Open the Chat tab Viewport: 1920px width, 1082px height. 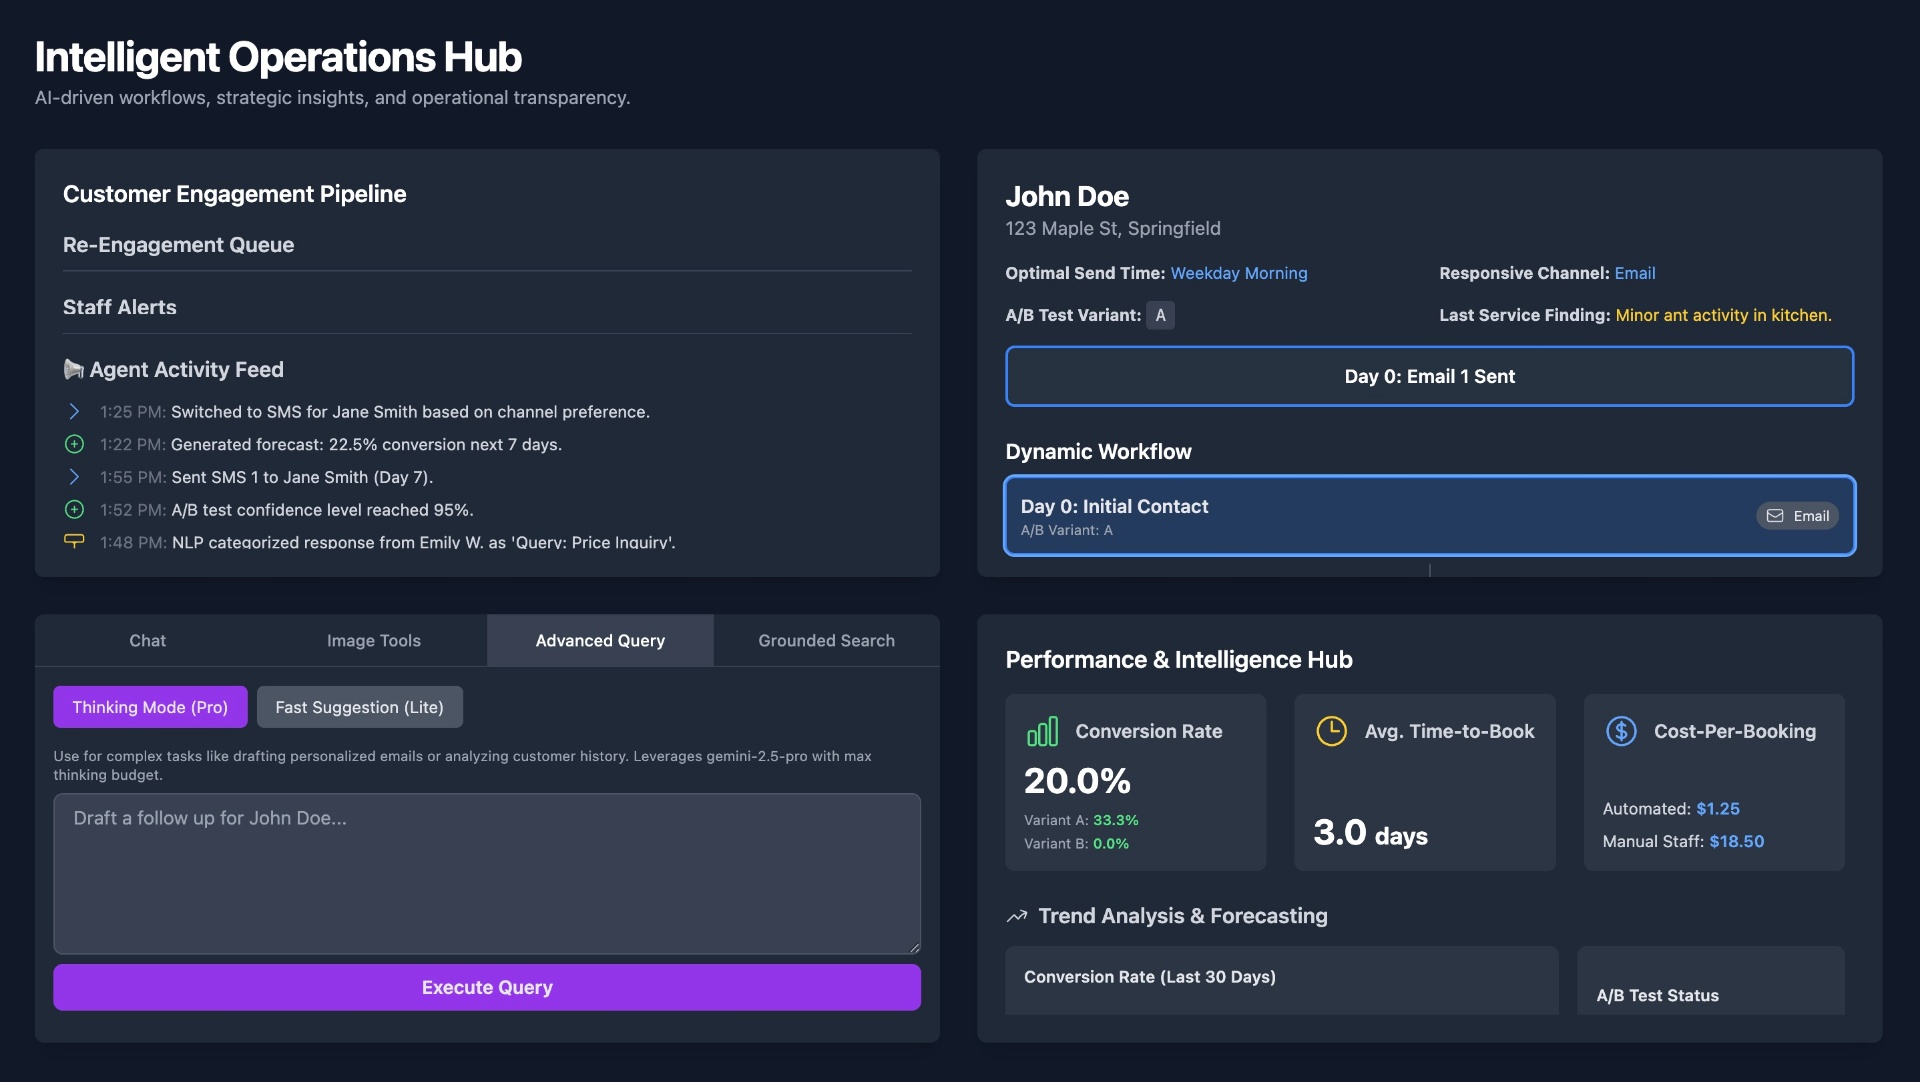(147, 640)
